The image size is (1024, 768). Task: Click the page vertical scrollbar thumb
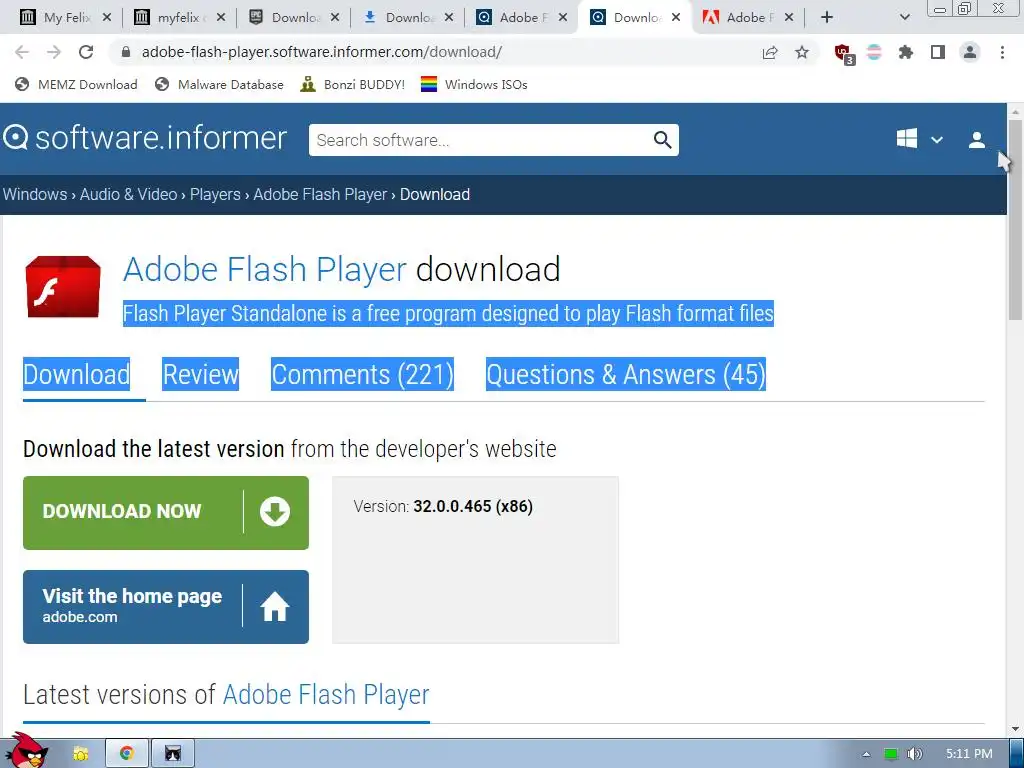pos(1016,219)
